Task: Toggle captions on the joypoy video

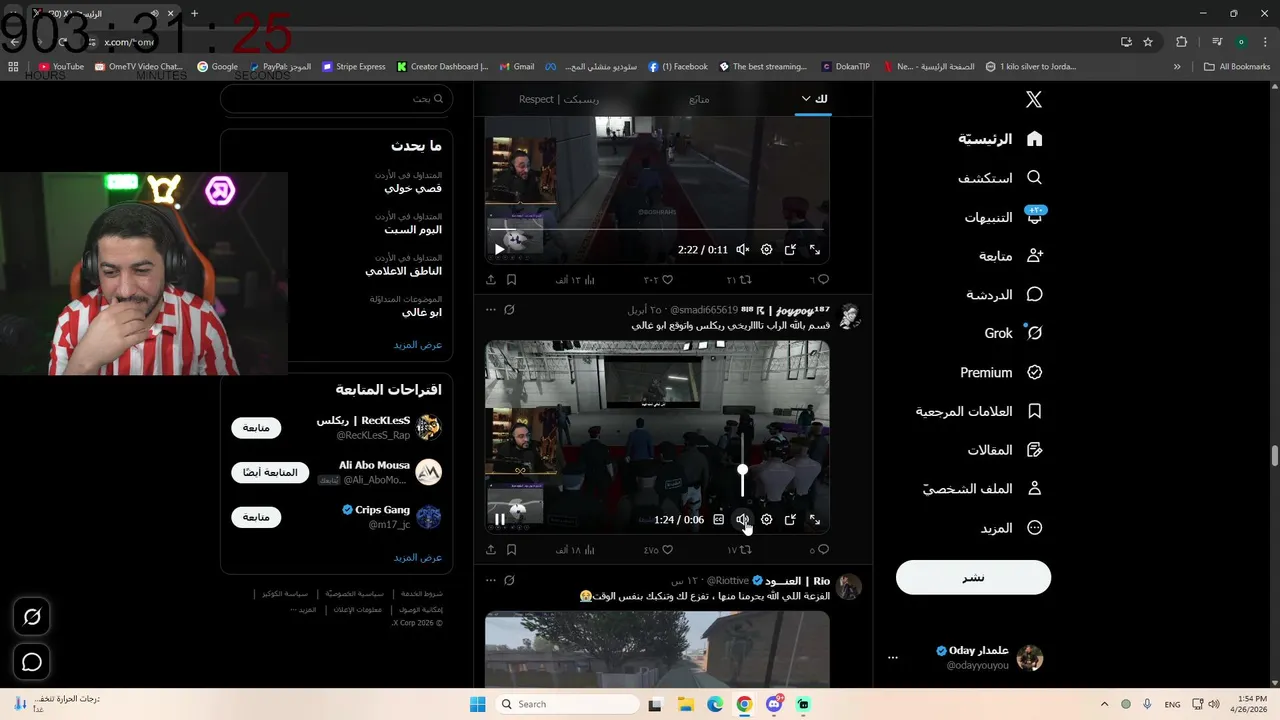Action: click(x=718, y=520)
